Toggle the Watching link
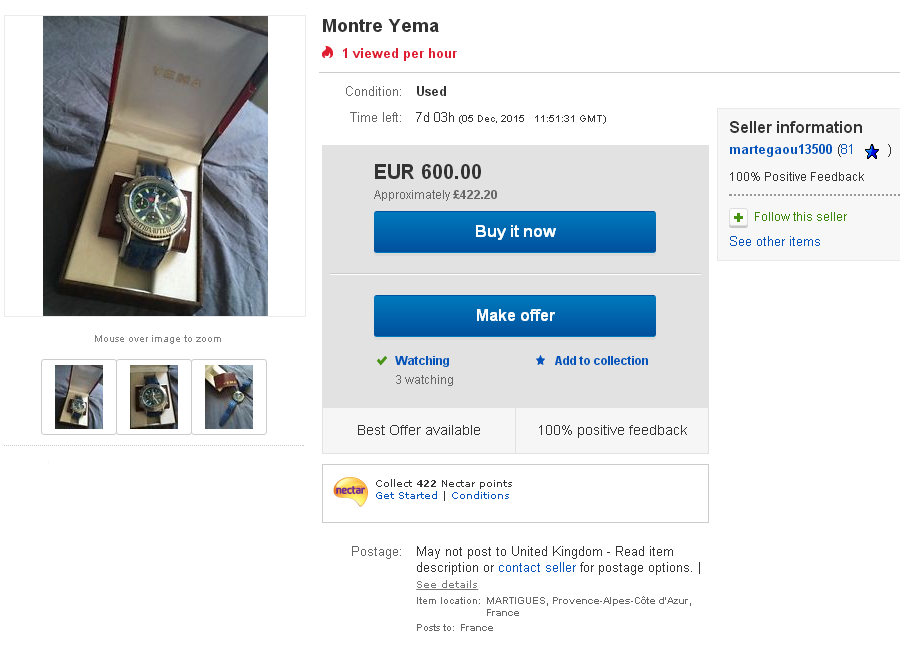 click(x=422, y=361)
